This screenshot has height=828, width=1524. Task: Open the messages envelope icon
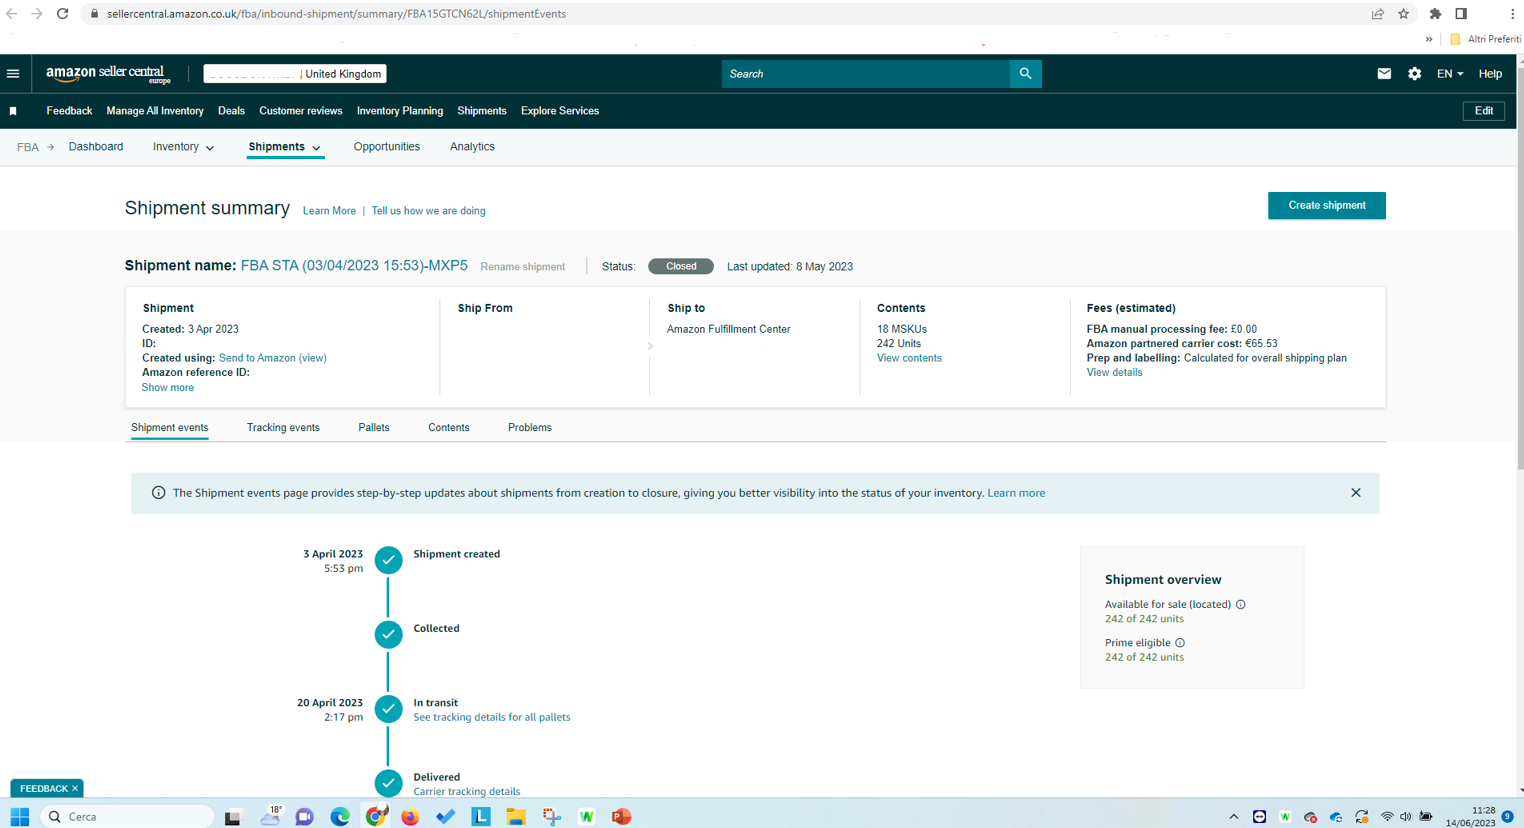tap(1384, 74)
